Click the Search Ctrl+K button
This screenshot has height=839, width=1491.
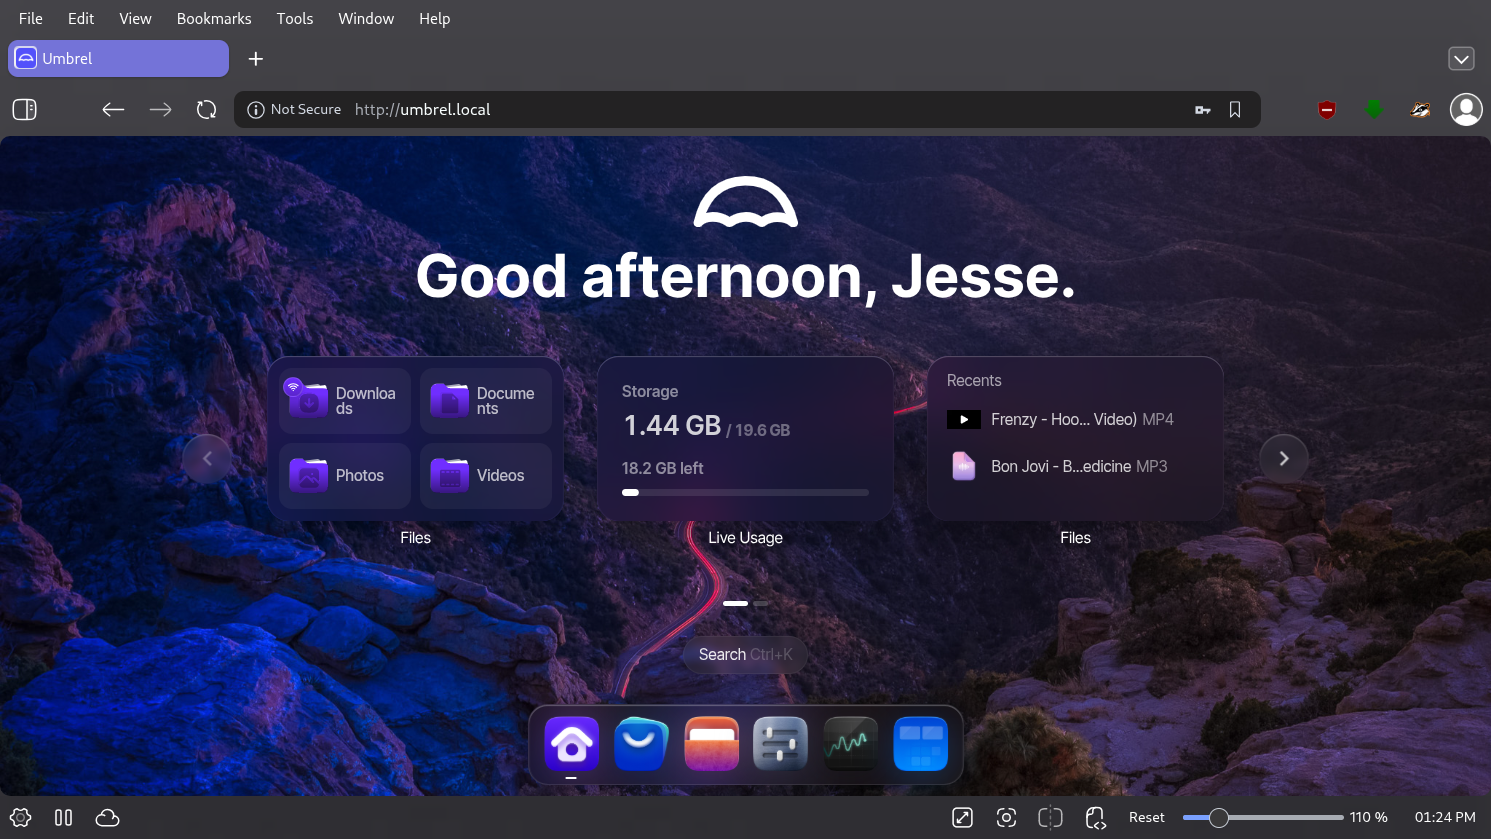(x=745, y=654)
